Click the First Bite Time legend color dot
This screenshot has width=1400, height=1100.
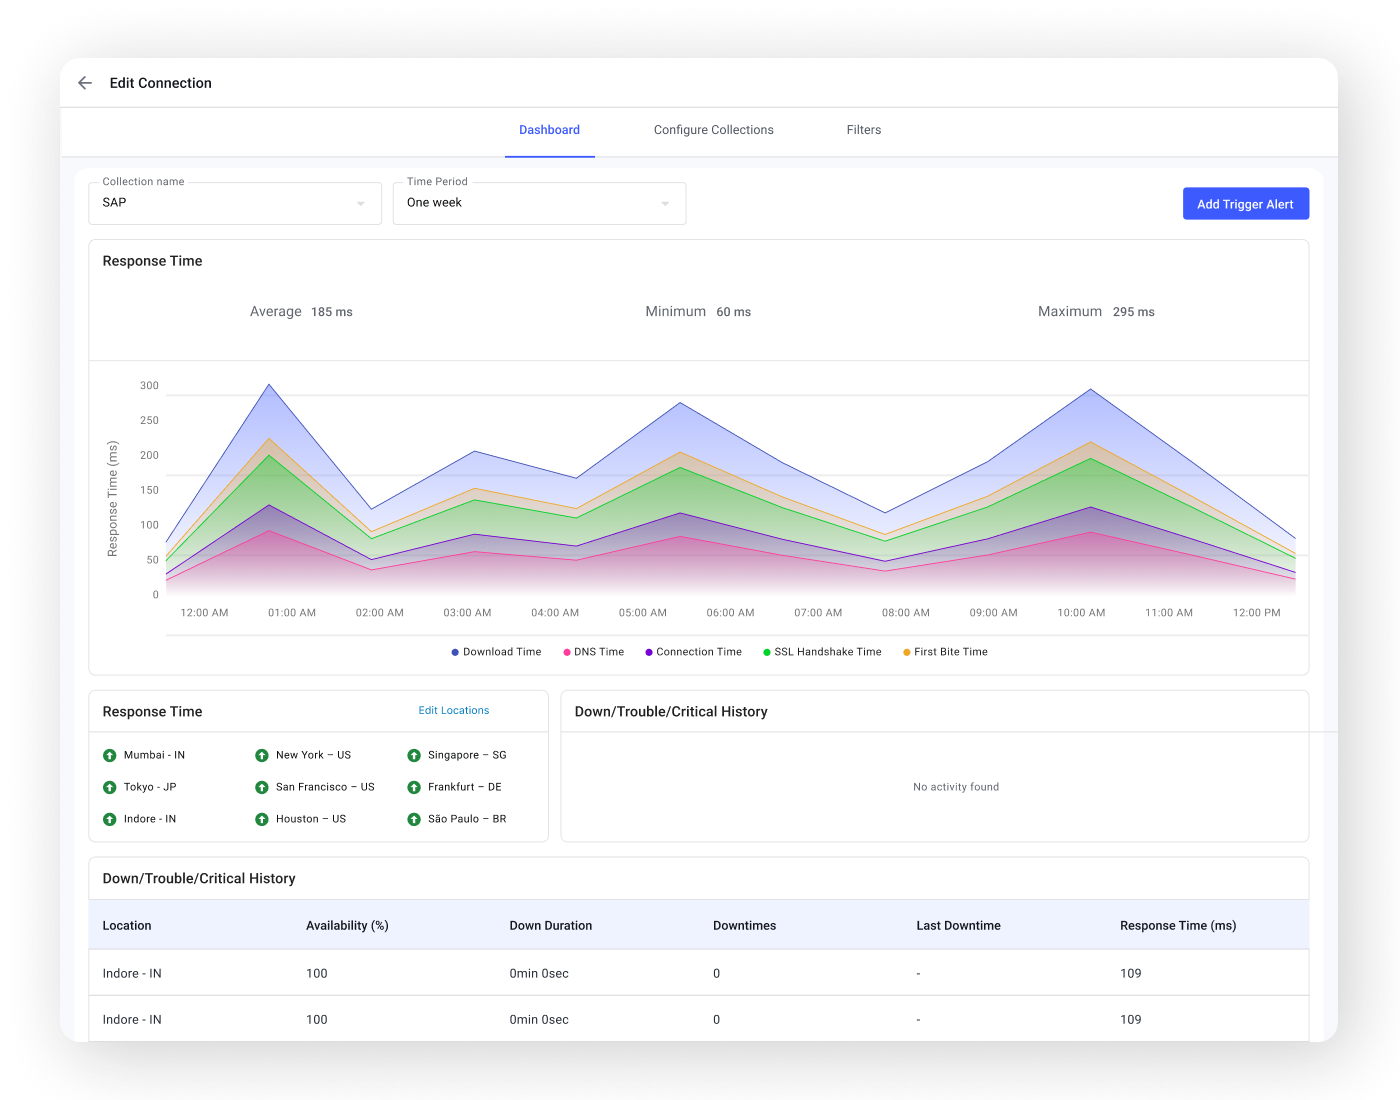[907, 652]
